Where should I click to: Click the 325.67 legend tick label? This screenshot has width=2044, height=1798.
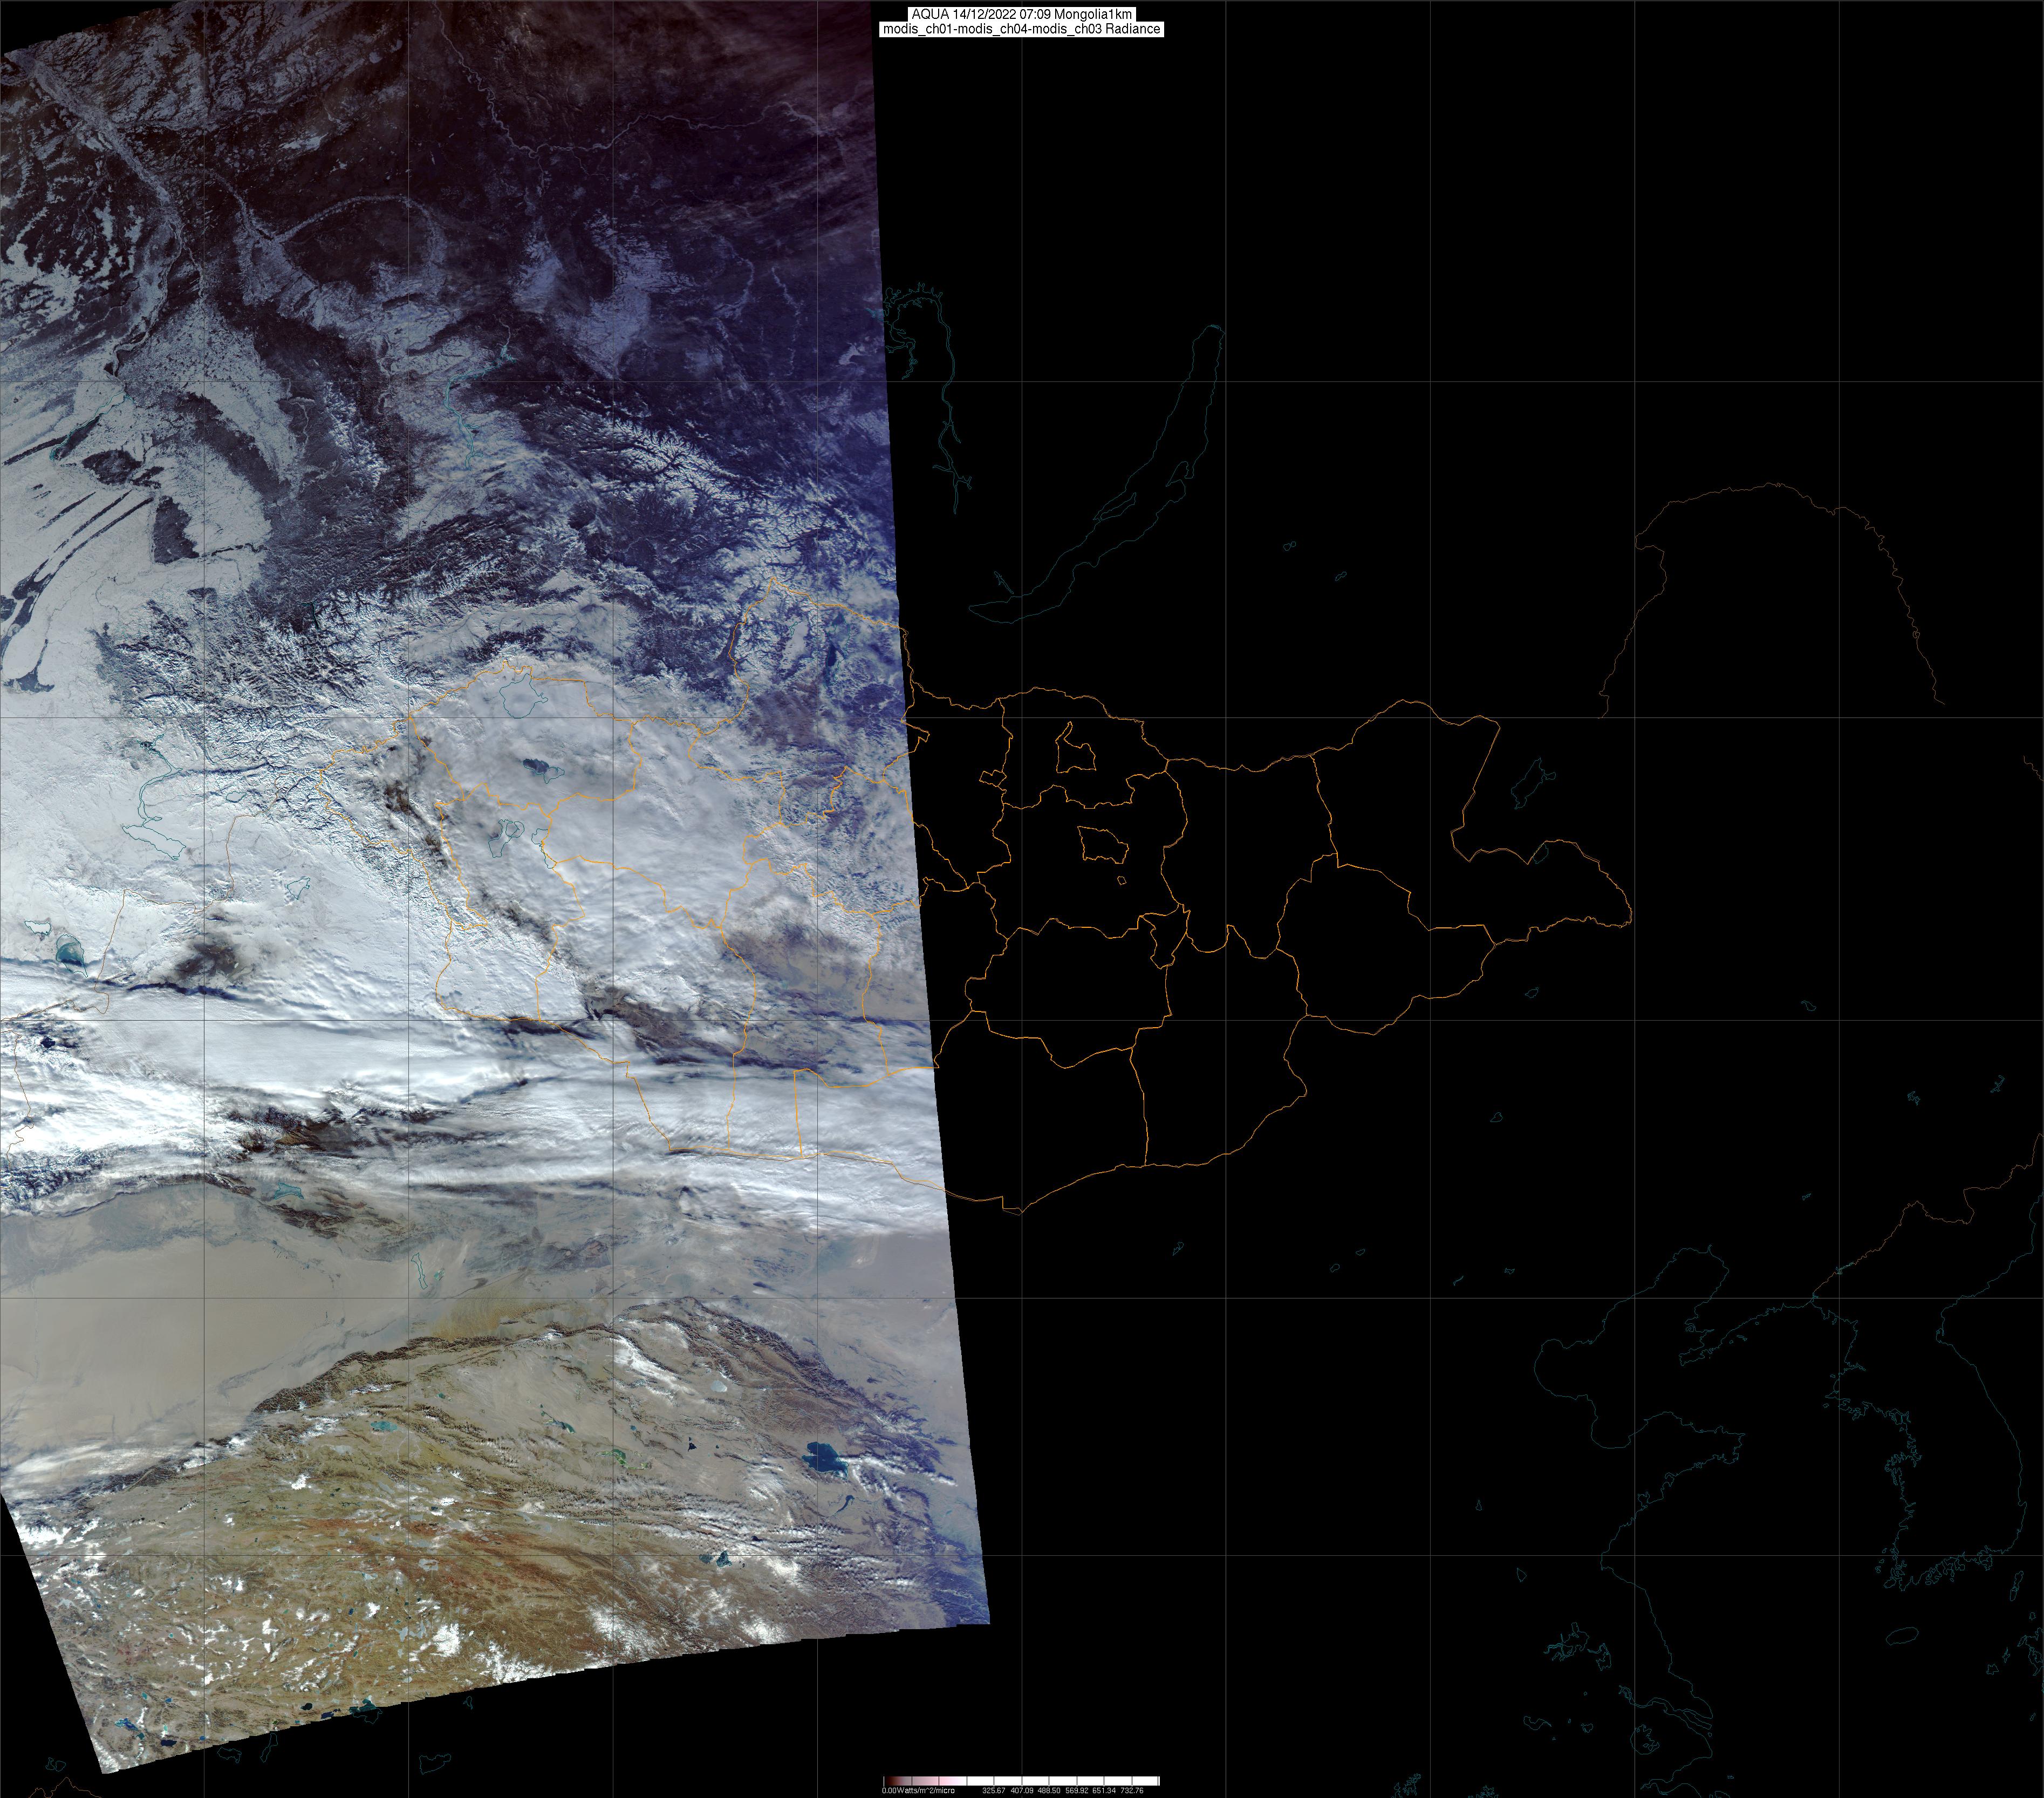pyautogui.click(x=994, y=1790)
